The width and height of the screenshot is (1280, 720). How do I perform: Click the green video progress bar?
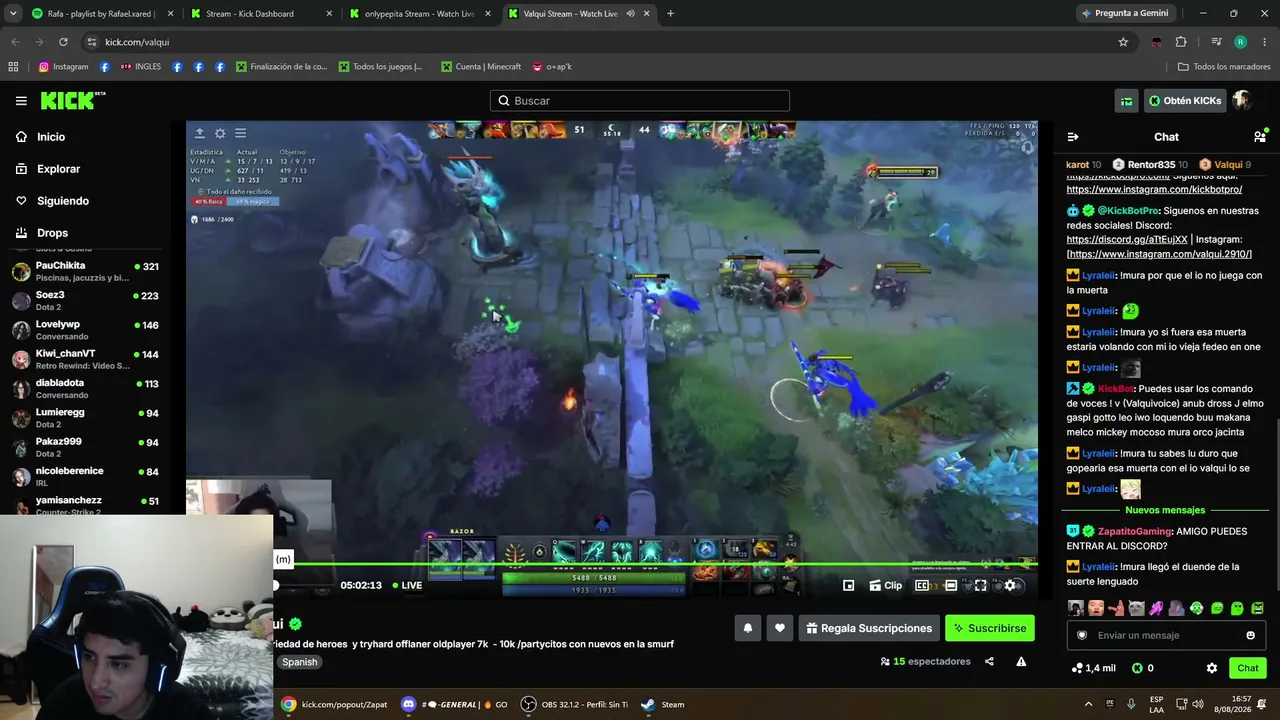655,565
